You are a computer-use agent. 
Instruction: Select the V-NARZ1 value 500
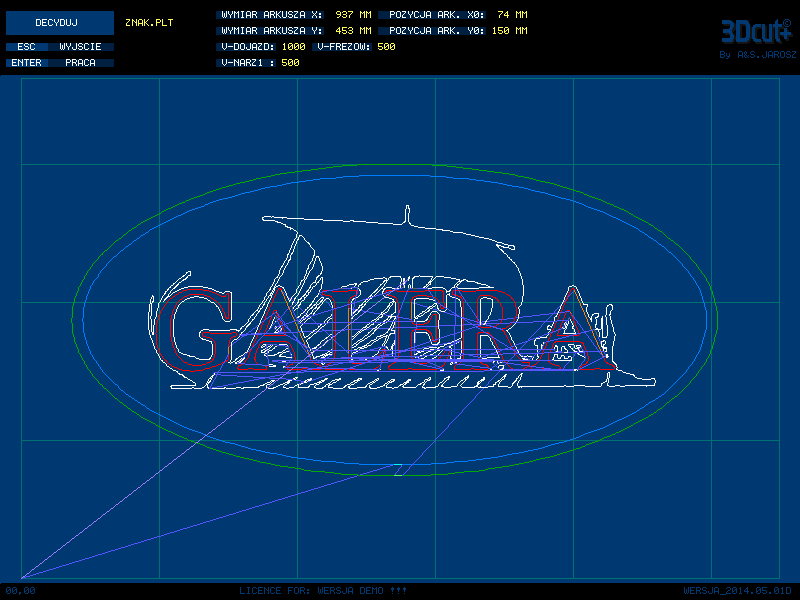(x=290, y=63)
